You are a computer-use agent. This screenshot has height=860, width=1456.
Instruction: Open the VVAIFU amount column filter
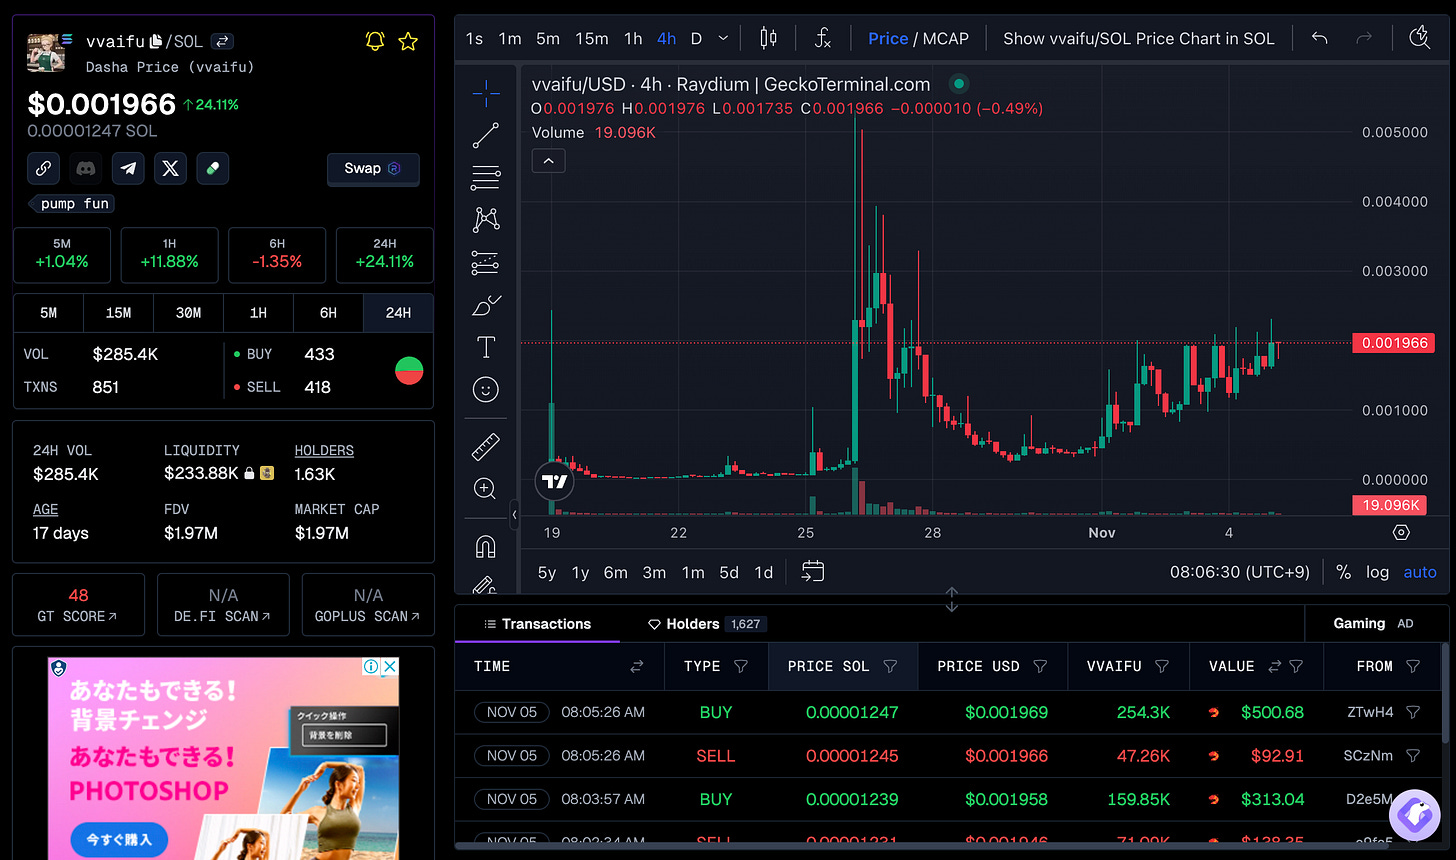click(x=1162, y=666)
